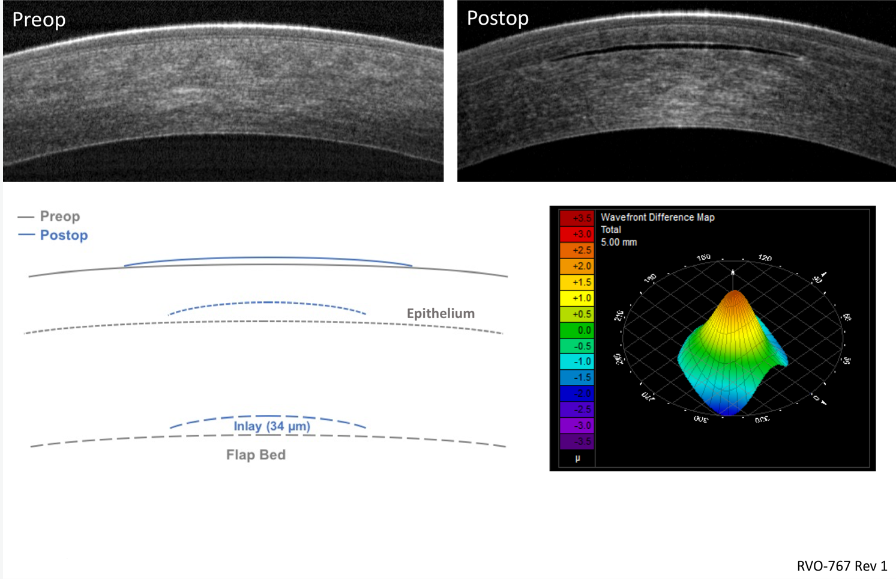The image size is (896, 579).
Task: Click the Inlay (34 µm) label
Action: 267,426
